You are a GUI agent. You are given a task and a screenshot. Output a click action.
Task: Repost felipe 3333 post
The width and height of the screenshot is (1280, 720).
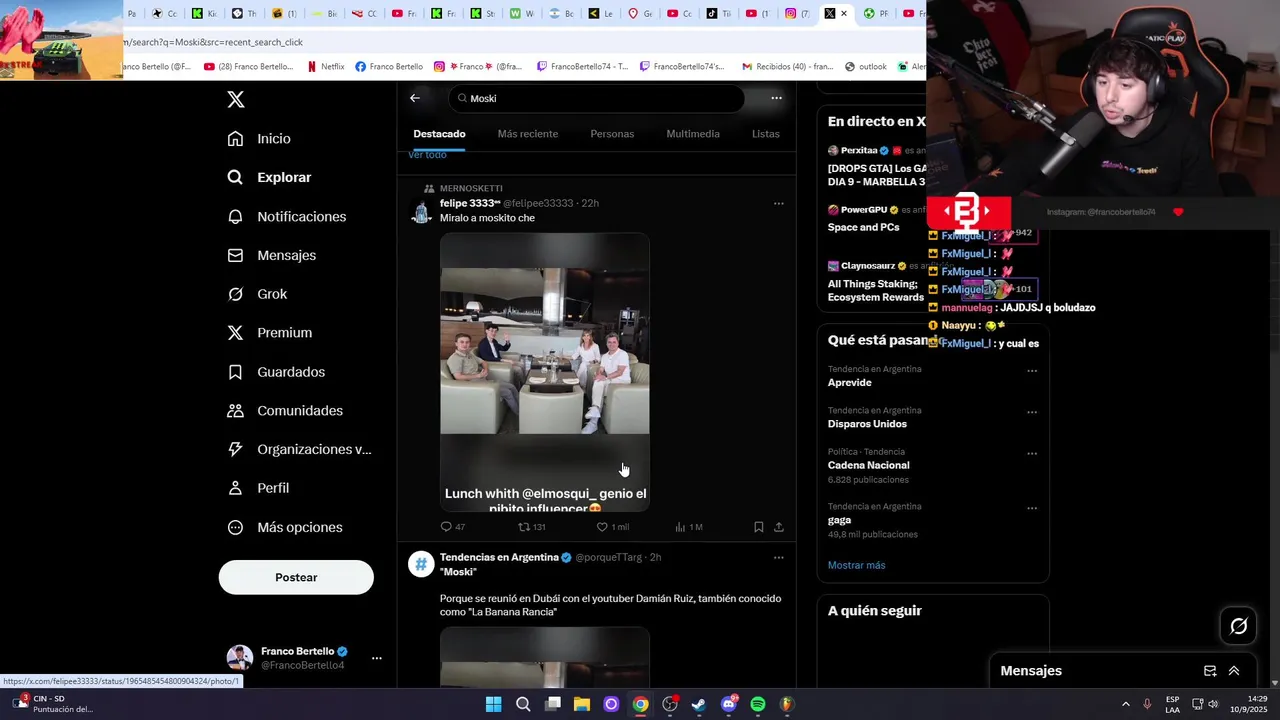[x=531, y=527]
